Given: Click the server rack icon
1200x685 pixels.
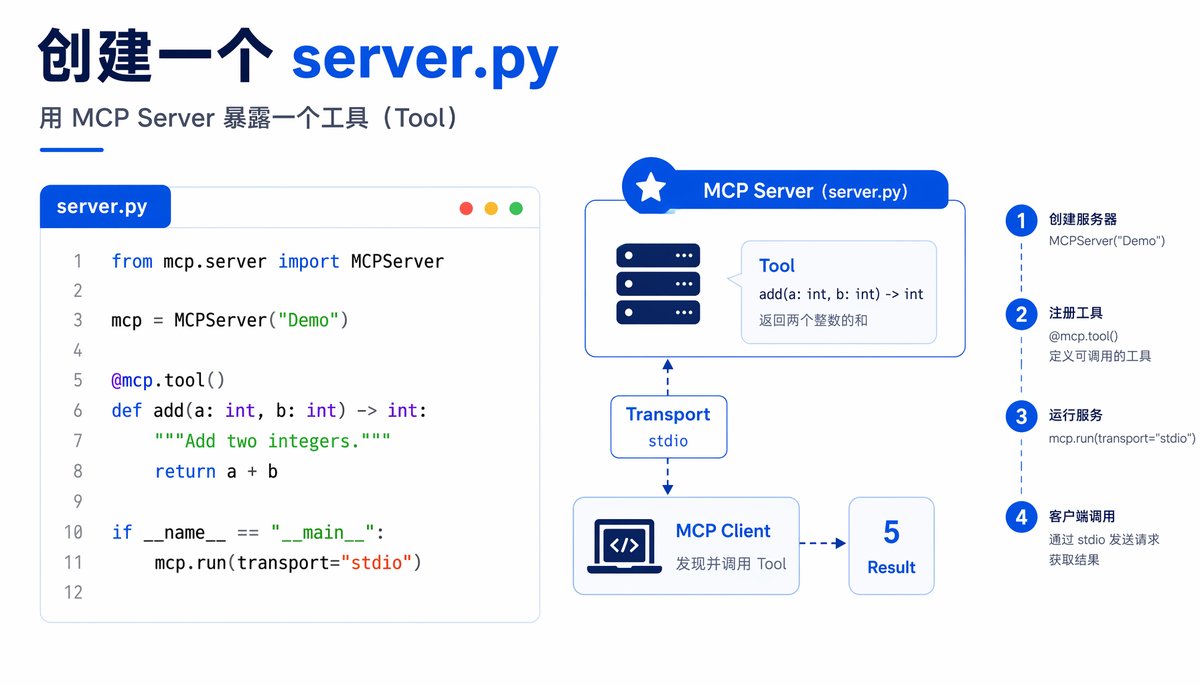Looking at the screenshot, I should (x=658, y=284).
